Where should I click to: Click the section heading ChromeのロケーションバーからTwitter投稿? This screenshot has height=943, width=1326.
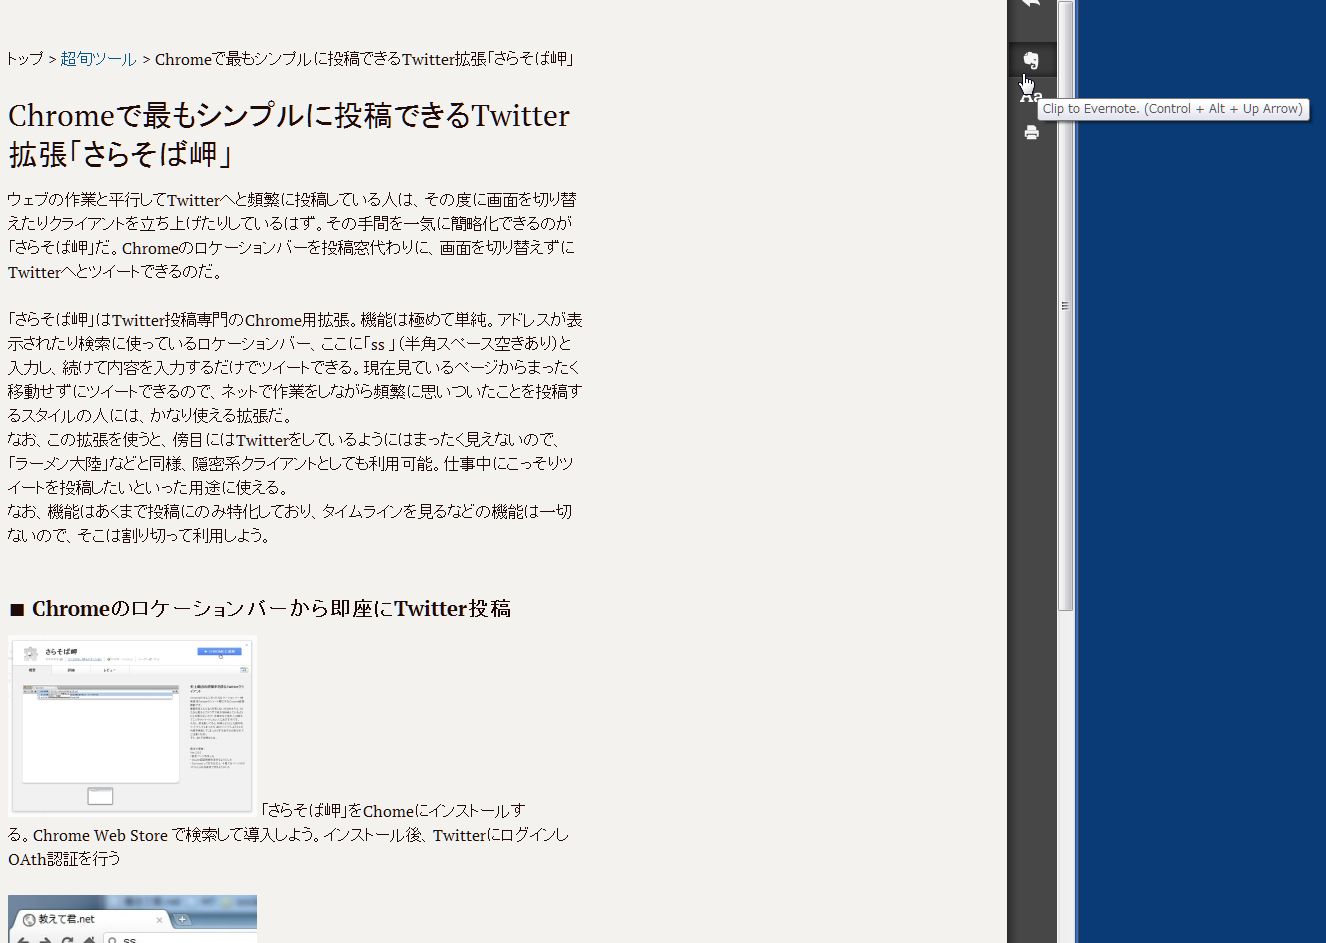pos(260,609)
